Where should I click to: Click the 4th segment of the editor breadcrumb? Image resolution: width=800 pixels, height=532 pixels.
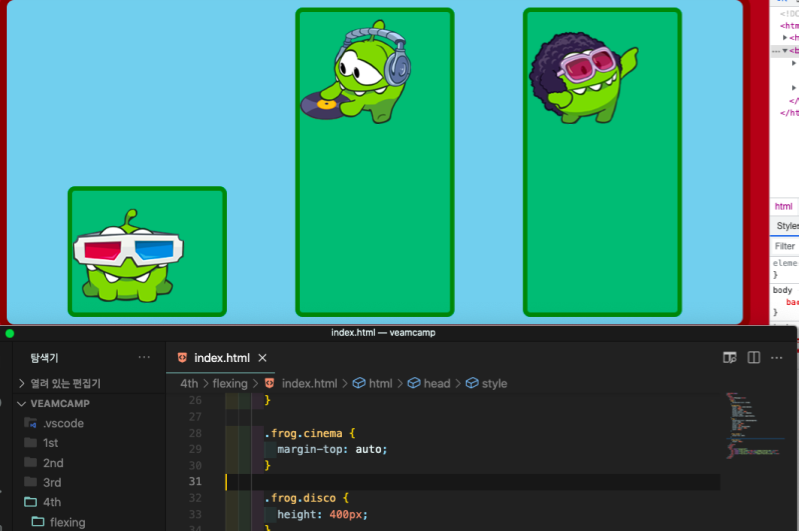coord(189,383)
